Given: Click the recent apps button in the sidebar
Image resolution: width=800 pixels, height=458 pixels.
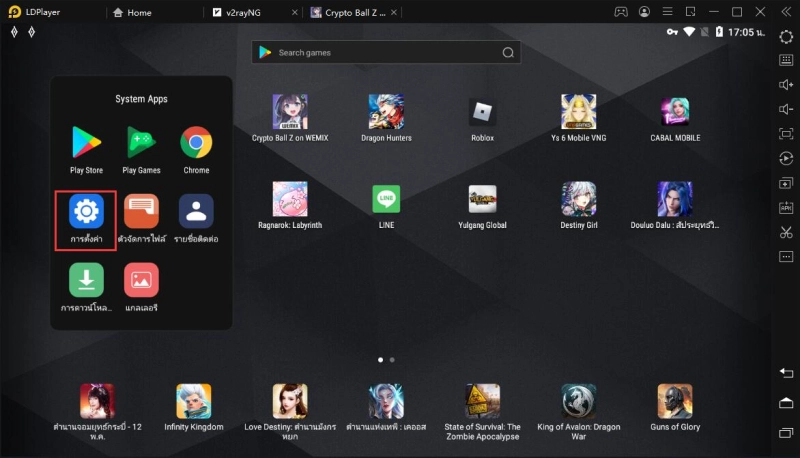Looking at the screenshot, I should pyautogui.click(x=786, y=433).
